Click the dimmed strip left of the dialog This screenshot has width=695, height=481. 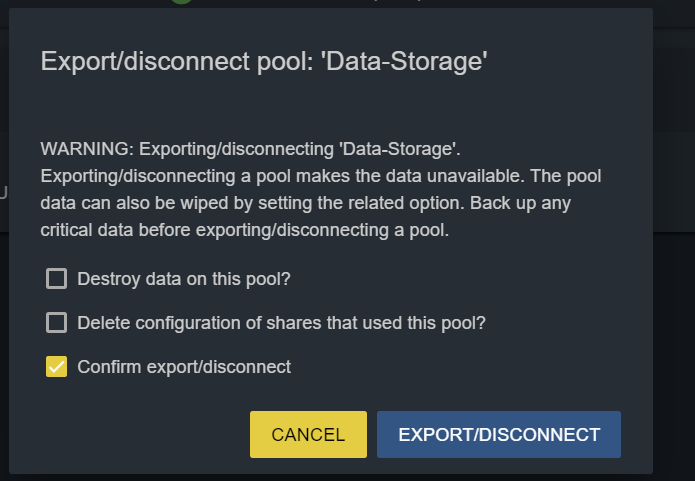tap(4, 300)
